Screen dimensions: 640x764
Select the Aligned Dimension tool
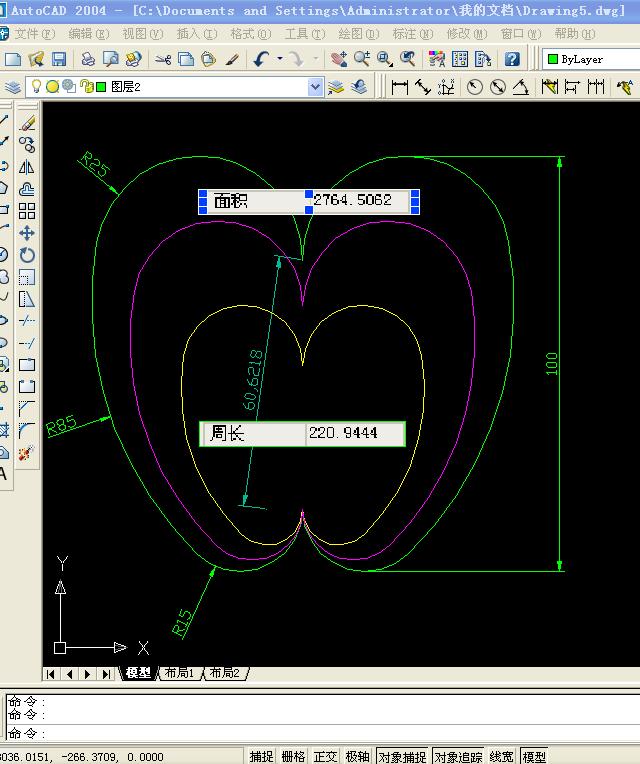(422, 87)
